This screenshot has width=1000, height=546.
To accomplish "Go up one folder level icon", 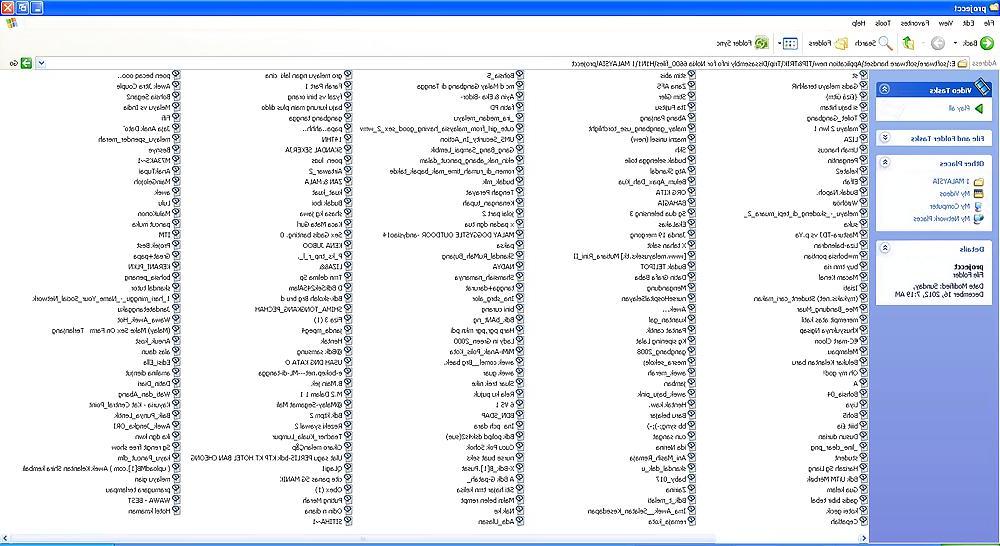I will pyautogui.click(x=908, y=43).
